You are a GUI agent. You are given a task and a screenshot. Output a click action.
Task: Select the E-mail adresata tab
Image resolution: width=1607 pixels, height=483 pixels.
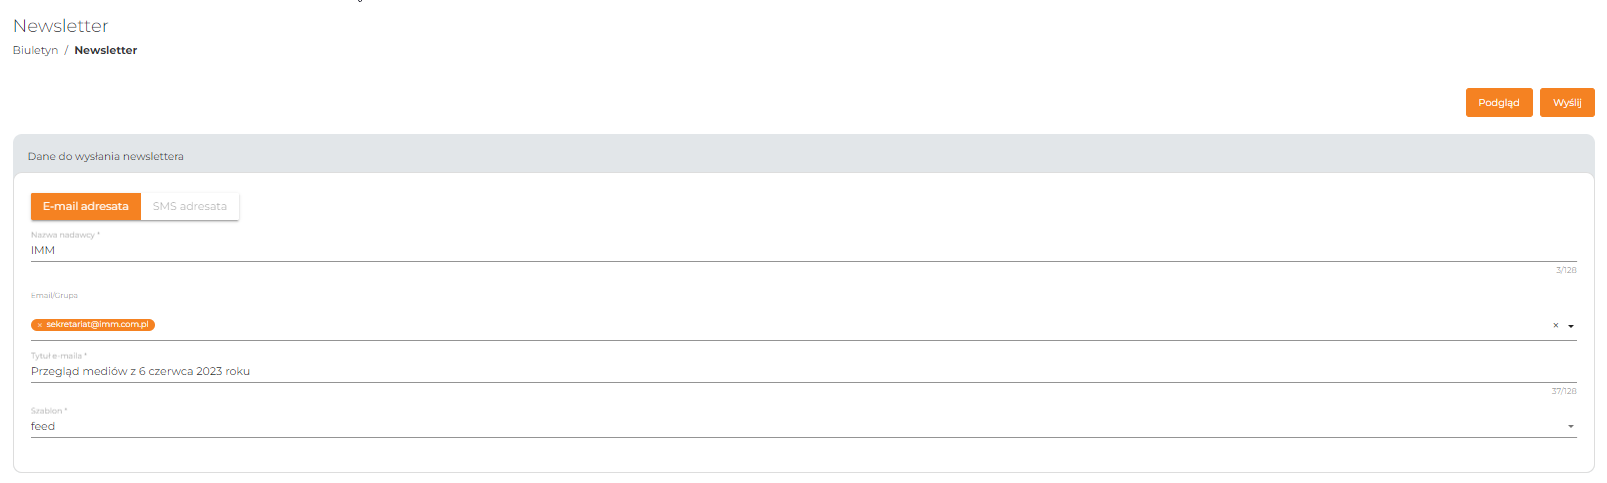(x=86, y=206)
